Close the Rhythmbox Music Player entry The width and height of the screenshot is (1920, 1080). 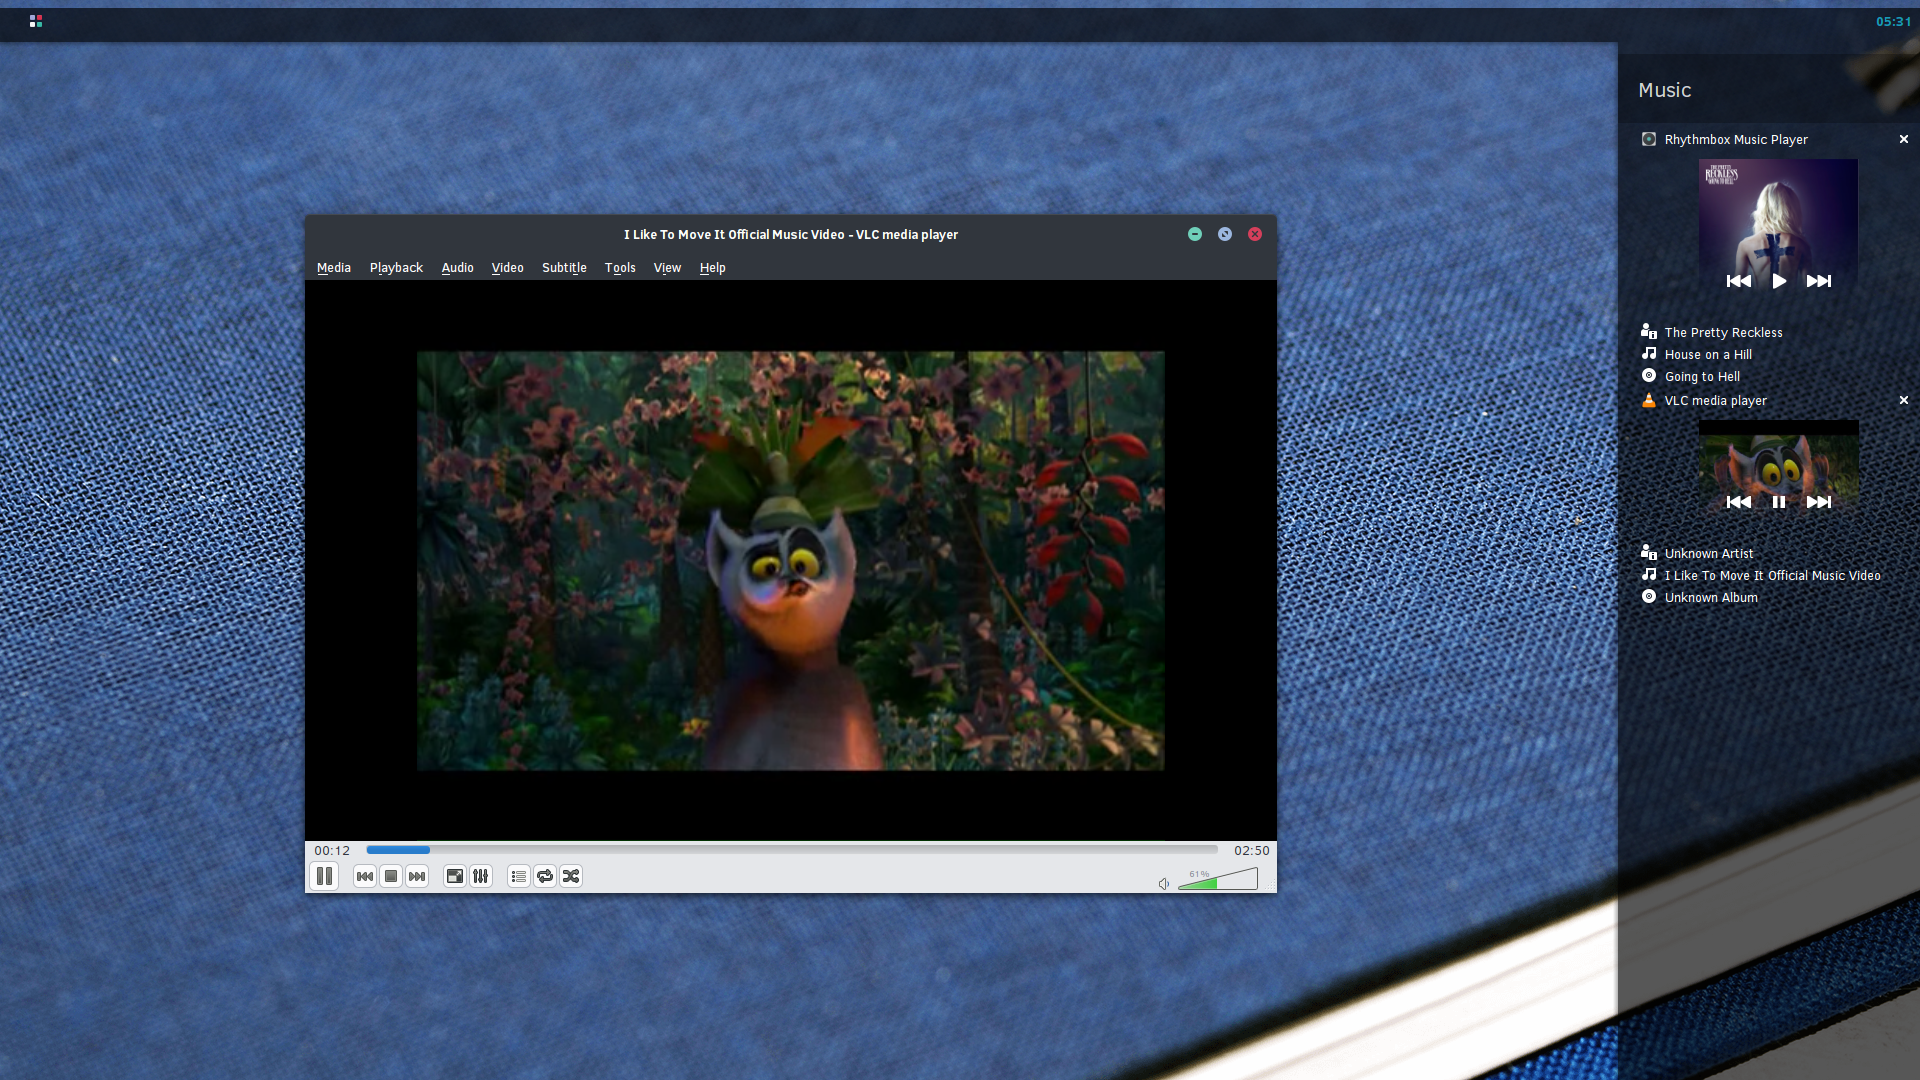tap(1904, 140)
